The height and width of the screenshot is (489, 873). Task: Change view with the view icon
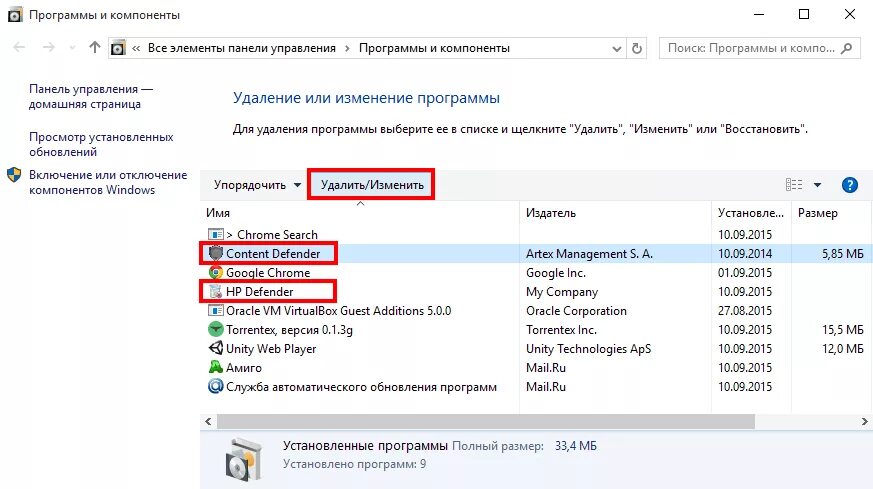coord(794,185)
